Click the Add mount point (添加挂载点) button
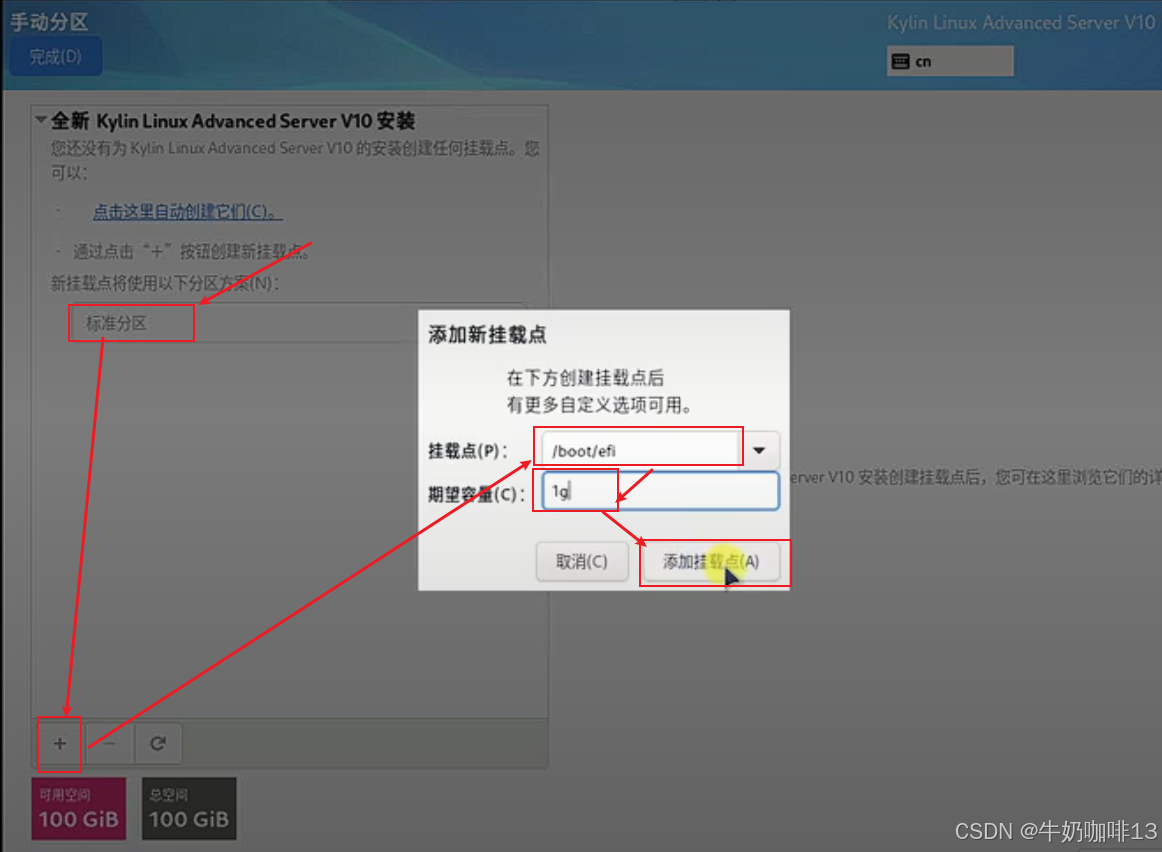The image size is (1162, 852). coord(711,562)
